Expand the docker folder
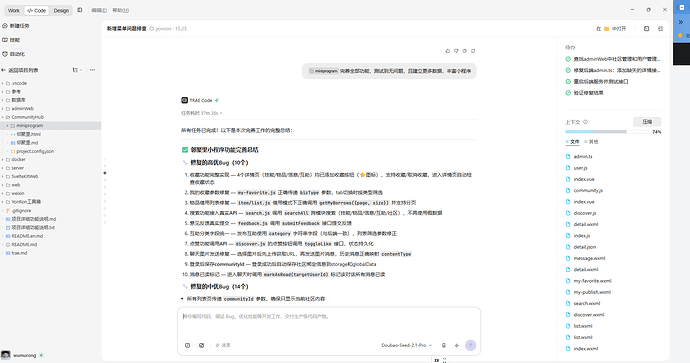The height and width of the screenshot is (363, 690). click(3, 160)
